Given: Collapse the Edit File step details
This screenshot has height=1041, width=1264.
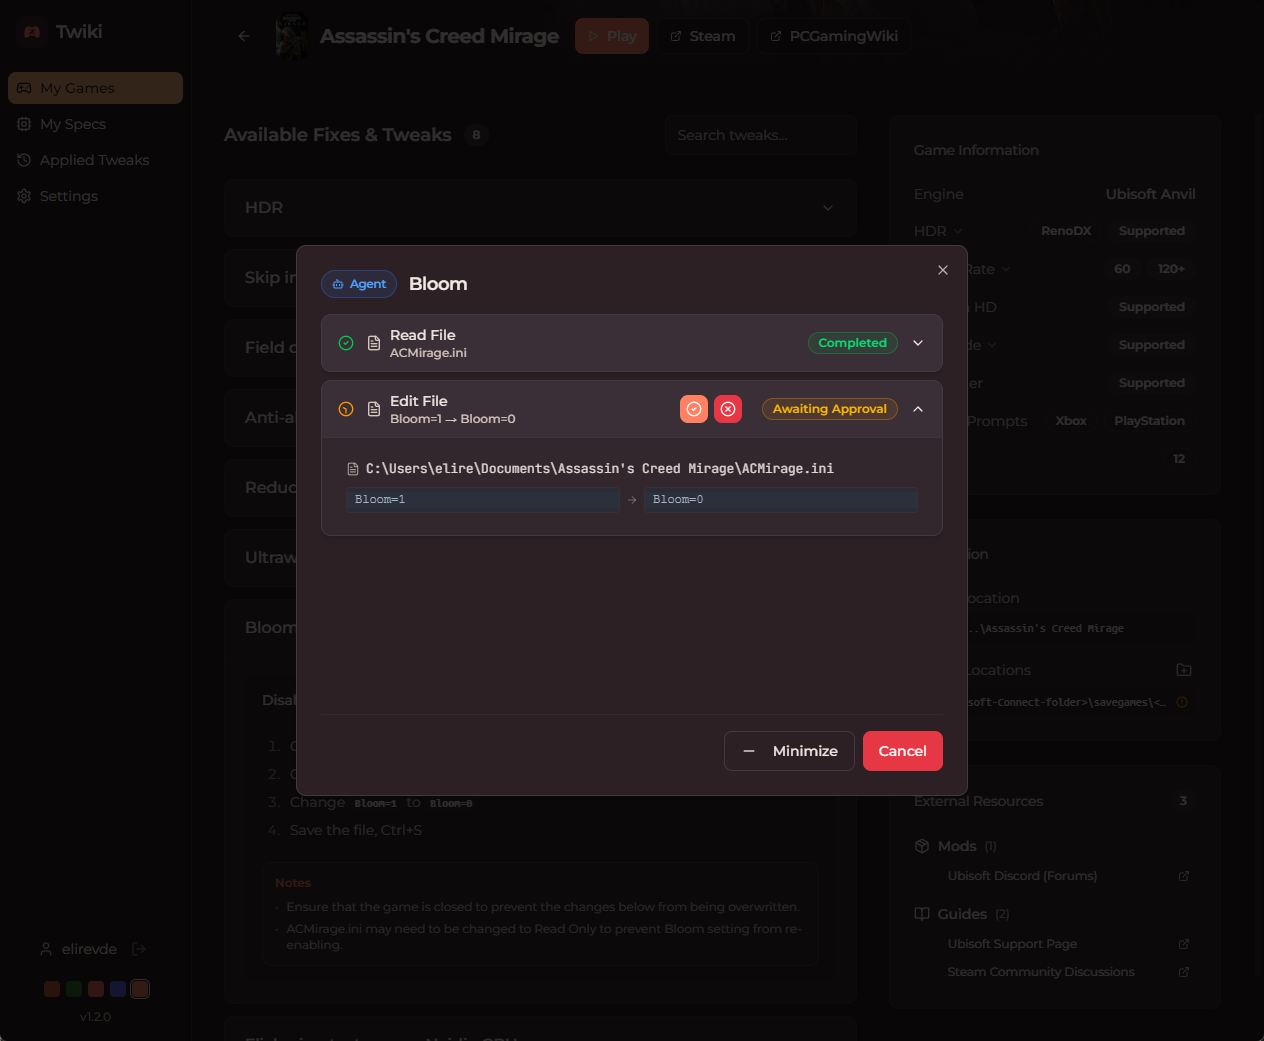Looking at the screenshot, I should coord(918,409).
